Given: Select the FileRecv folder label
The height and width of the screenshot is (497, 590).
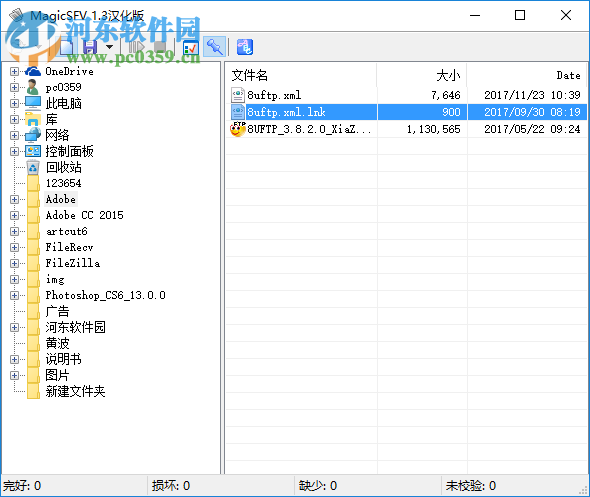Looking at the screenshot, I should coord(69,247).
